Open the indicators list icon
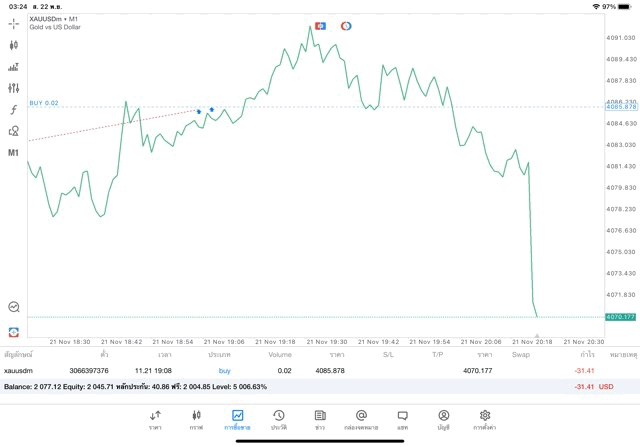Image resolution: width=640 pixels, height=447 pixels. (14, 67)
